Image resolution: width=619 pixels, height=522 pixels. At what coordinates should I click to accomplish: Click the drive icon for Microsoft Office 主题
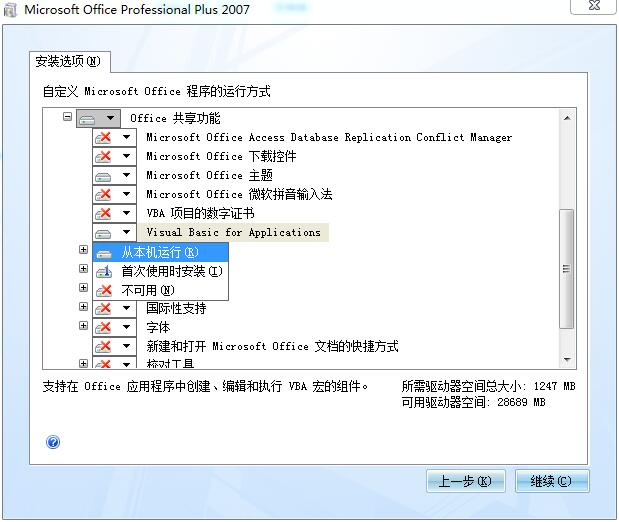[x=103, y=175]
